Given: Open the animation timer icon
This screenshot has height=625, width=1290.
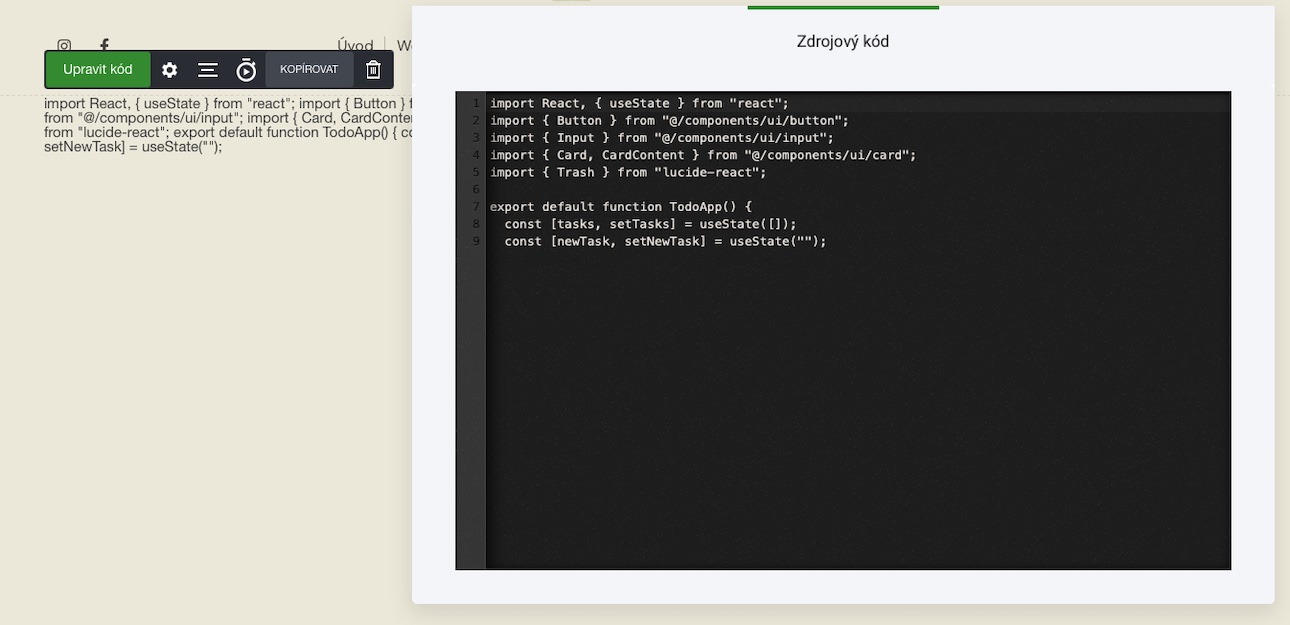Looking at the screenshot, I should point(246,70).
